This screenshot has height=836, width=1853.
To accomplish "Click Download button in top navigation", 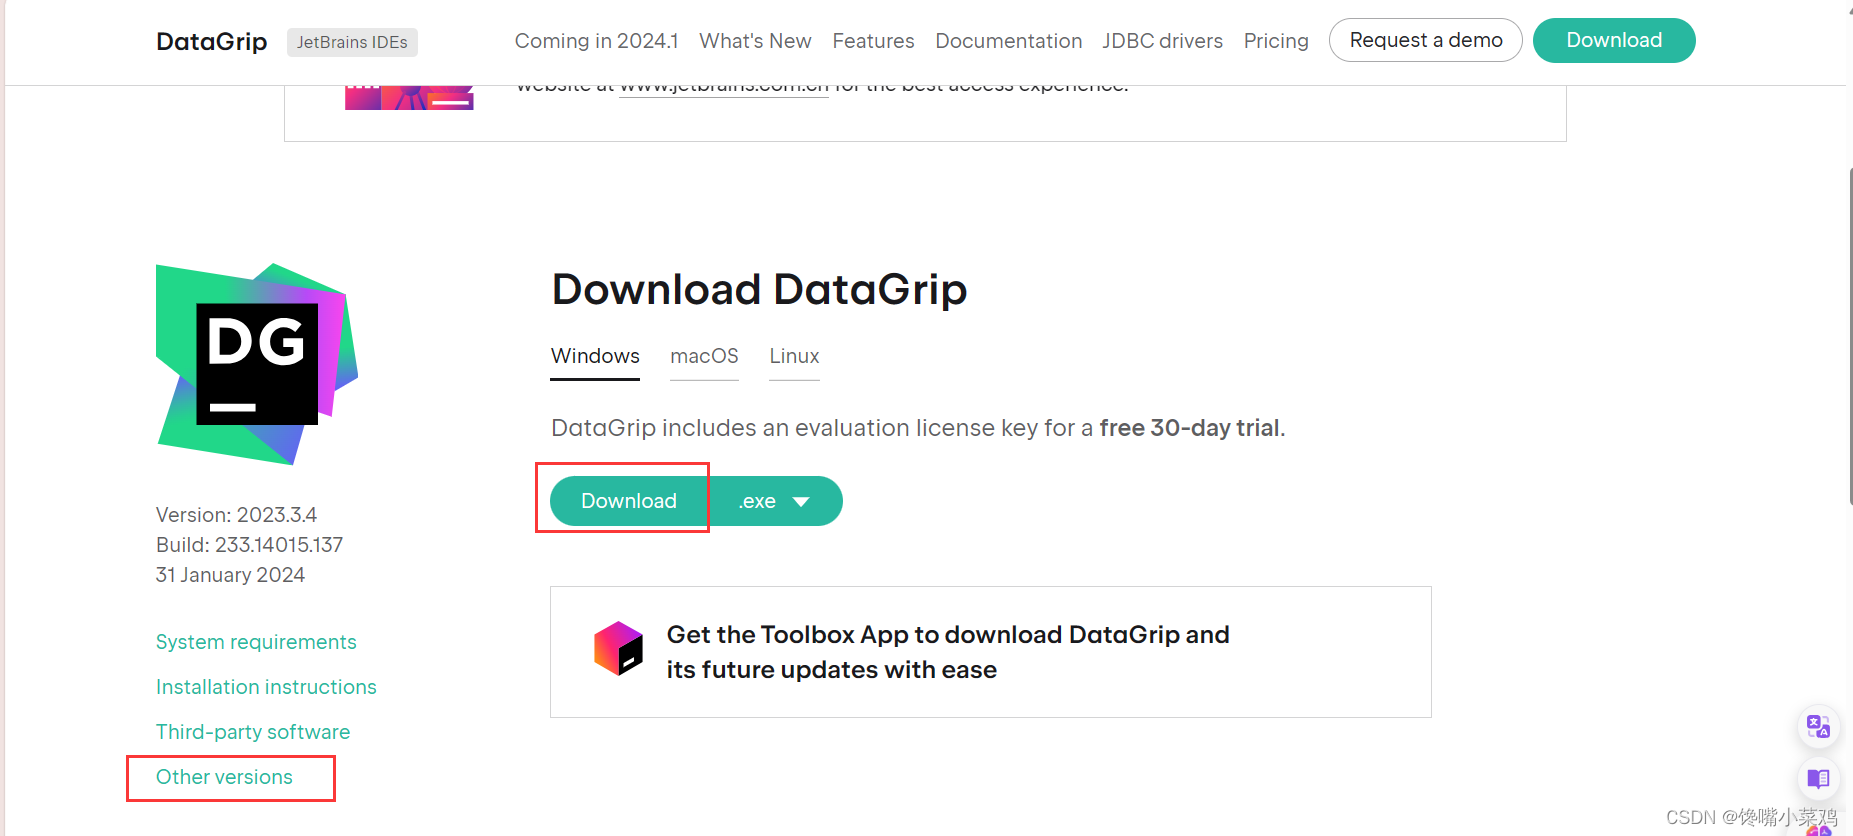I will (x=1614, y=40).
